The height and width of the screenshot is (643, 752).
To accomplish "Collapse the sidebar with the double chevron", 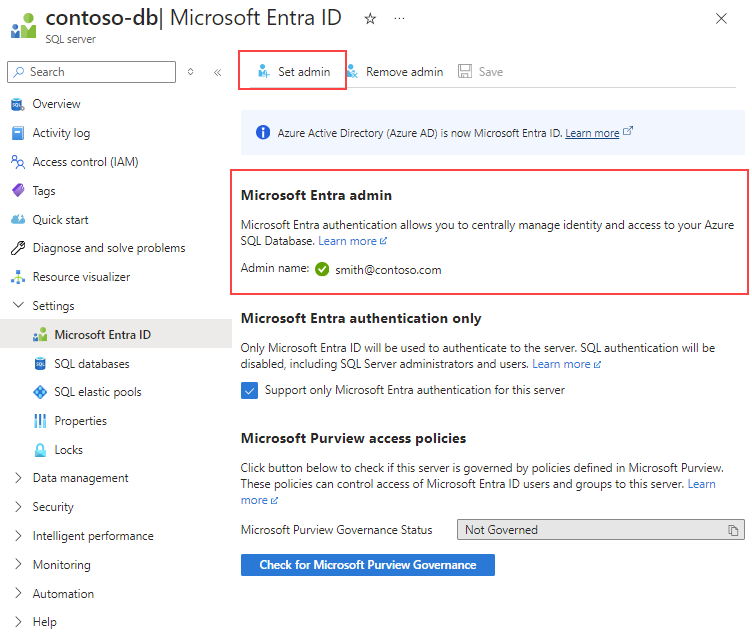I will 217,72.
